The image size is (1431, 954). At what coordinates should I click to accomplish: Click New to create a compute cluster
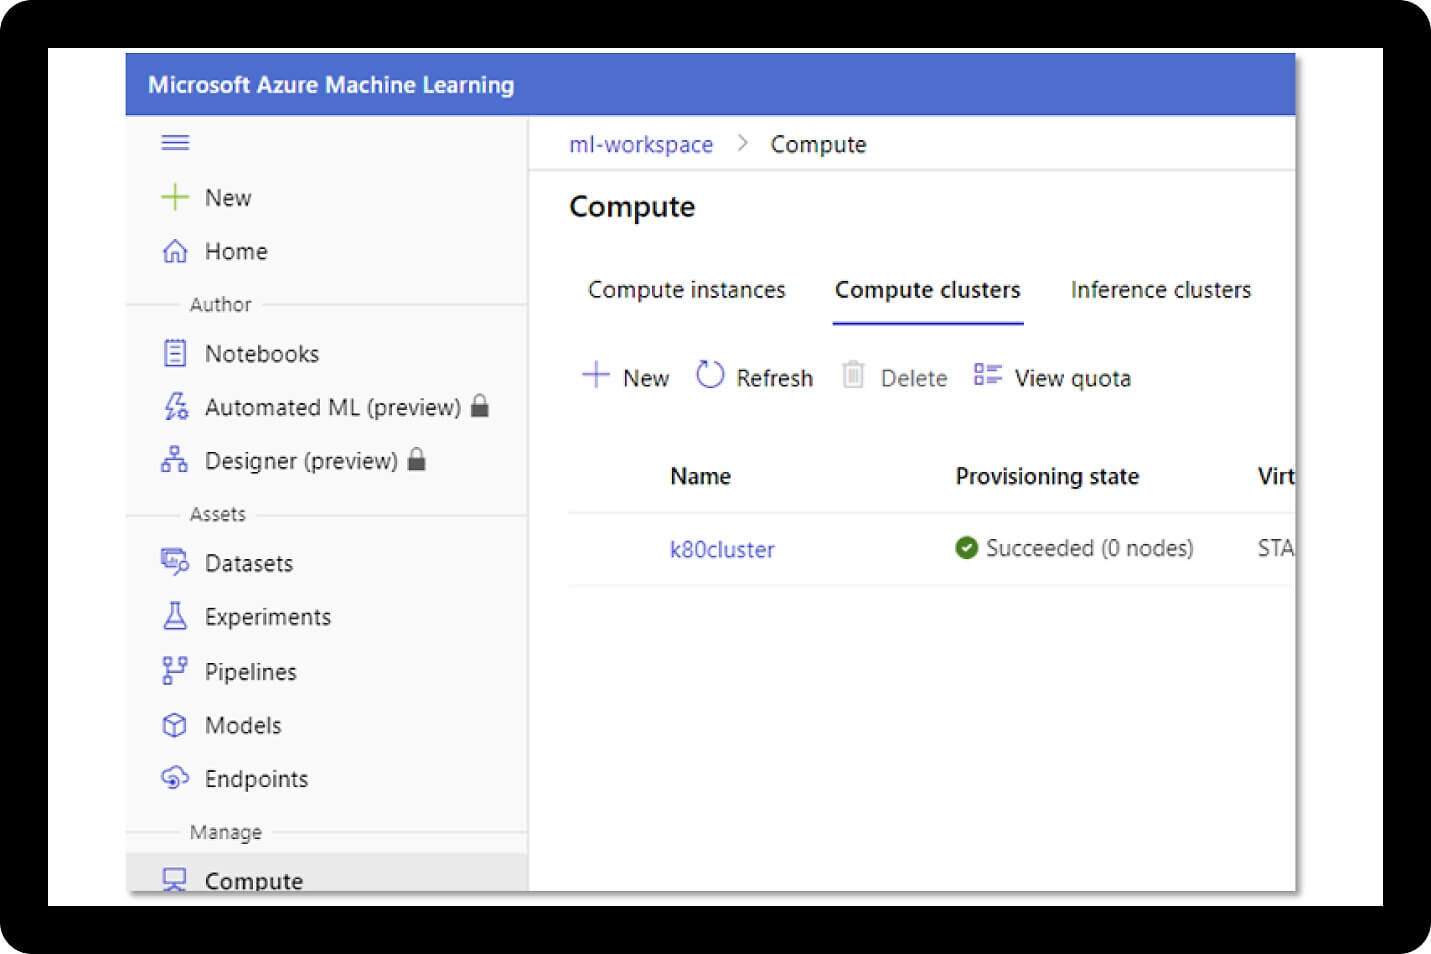pos(625,376)
